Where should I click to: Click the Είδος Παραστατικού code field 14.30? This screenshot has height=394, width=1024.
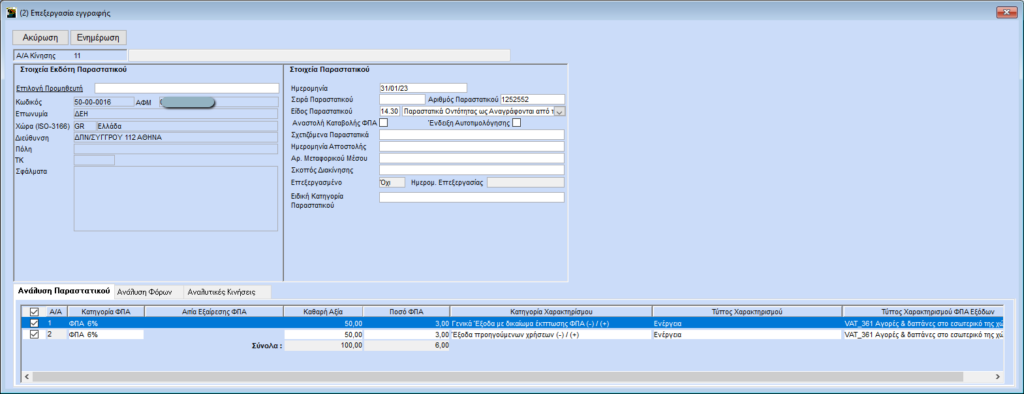pos(390,112)
